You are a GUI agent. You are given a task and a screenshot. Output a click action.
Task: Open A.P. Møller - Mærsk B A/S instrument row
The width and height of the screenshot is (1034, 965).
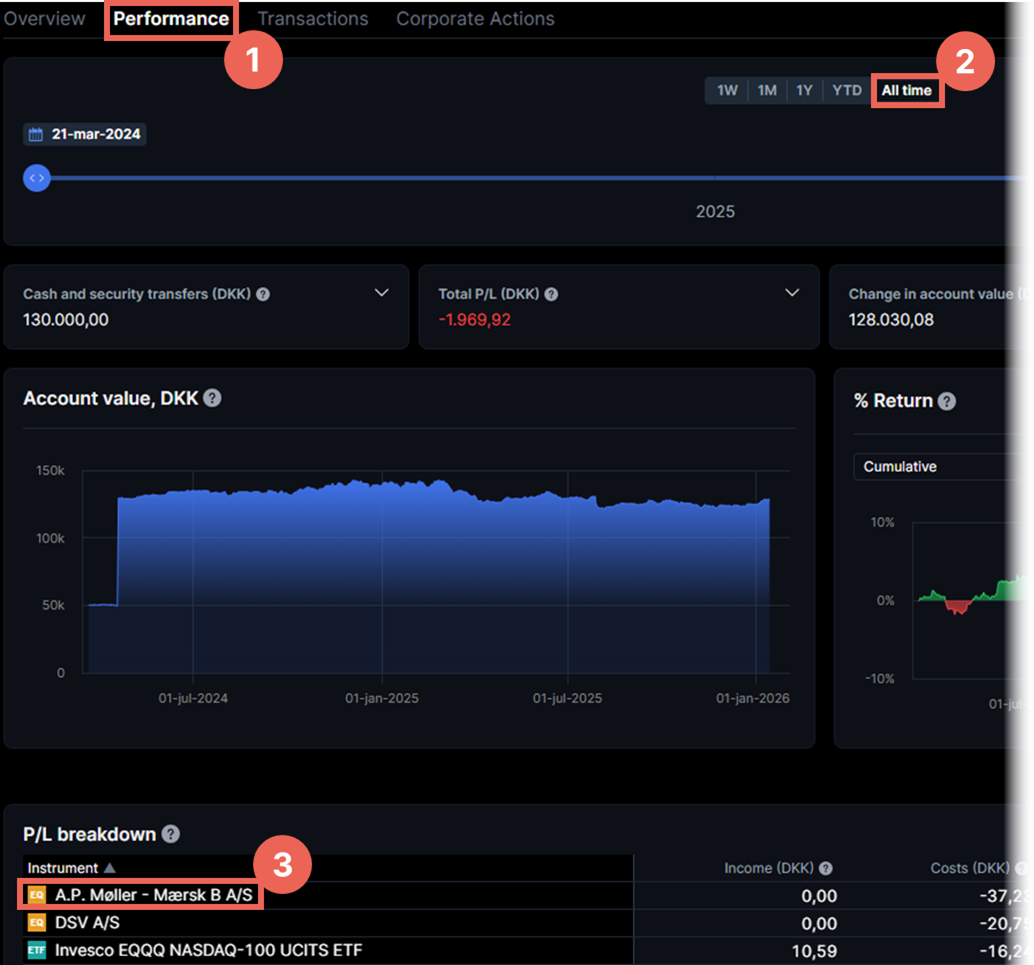[x=153, y=894]
